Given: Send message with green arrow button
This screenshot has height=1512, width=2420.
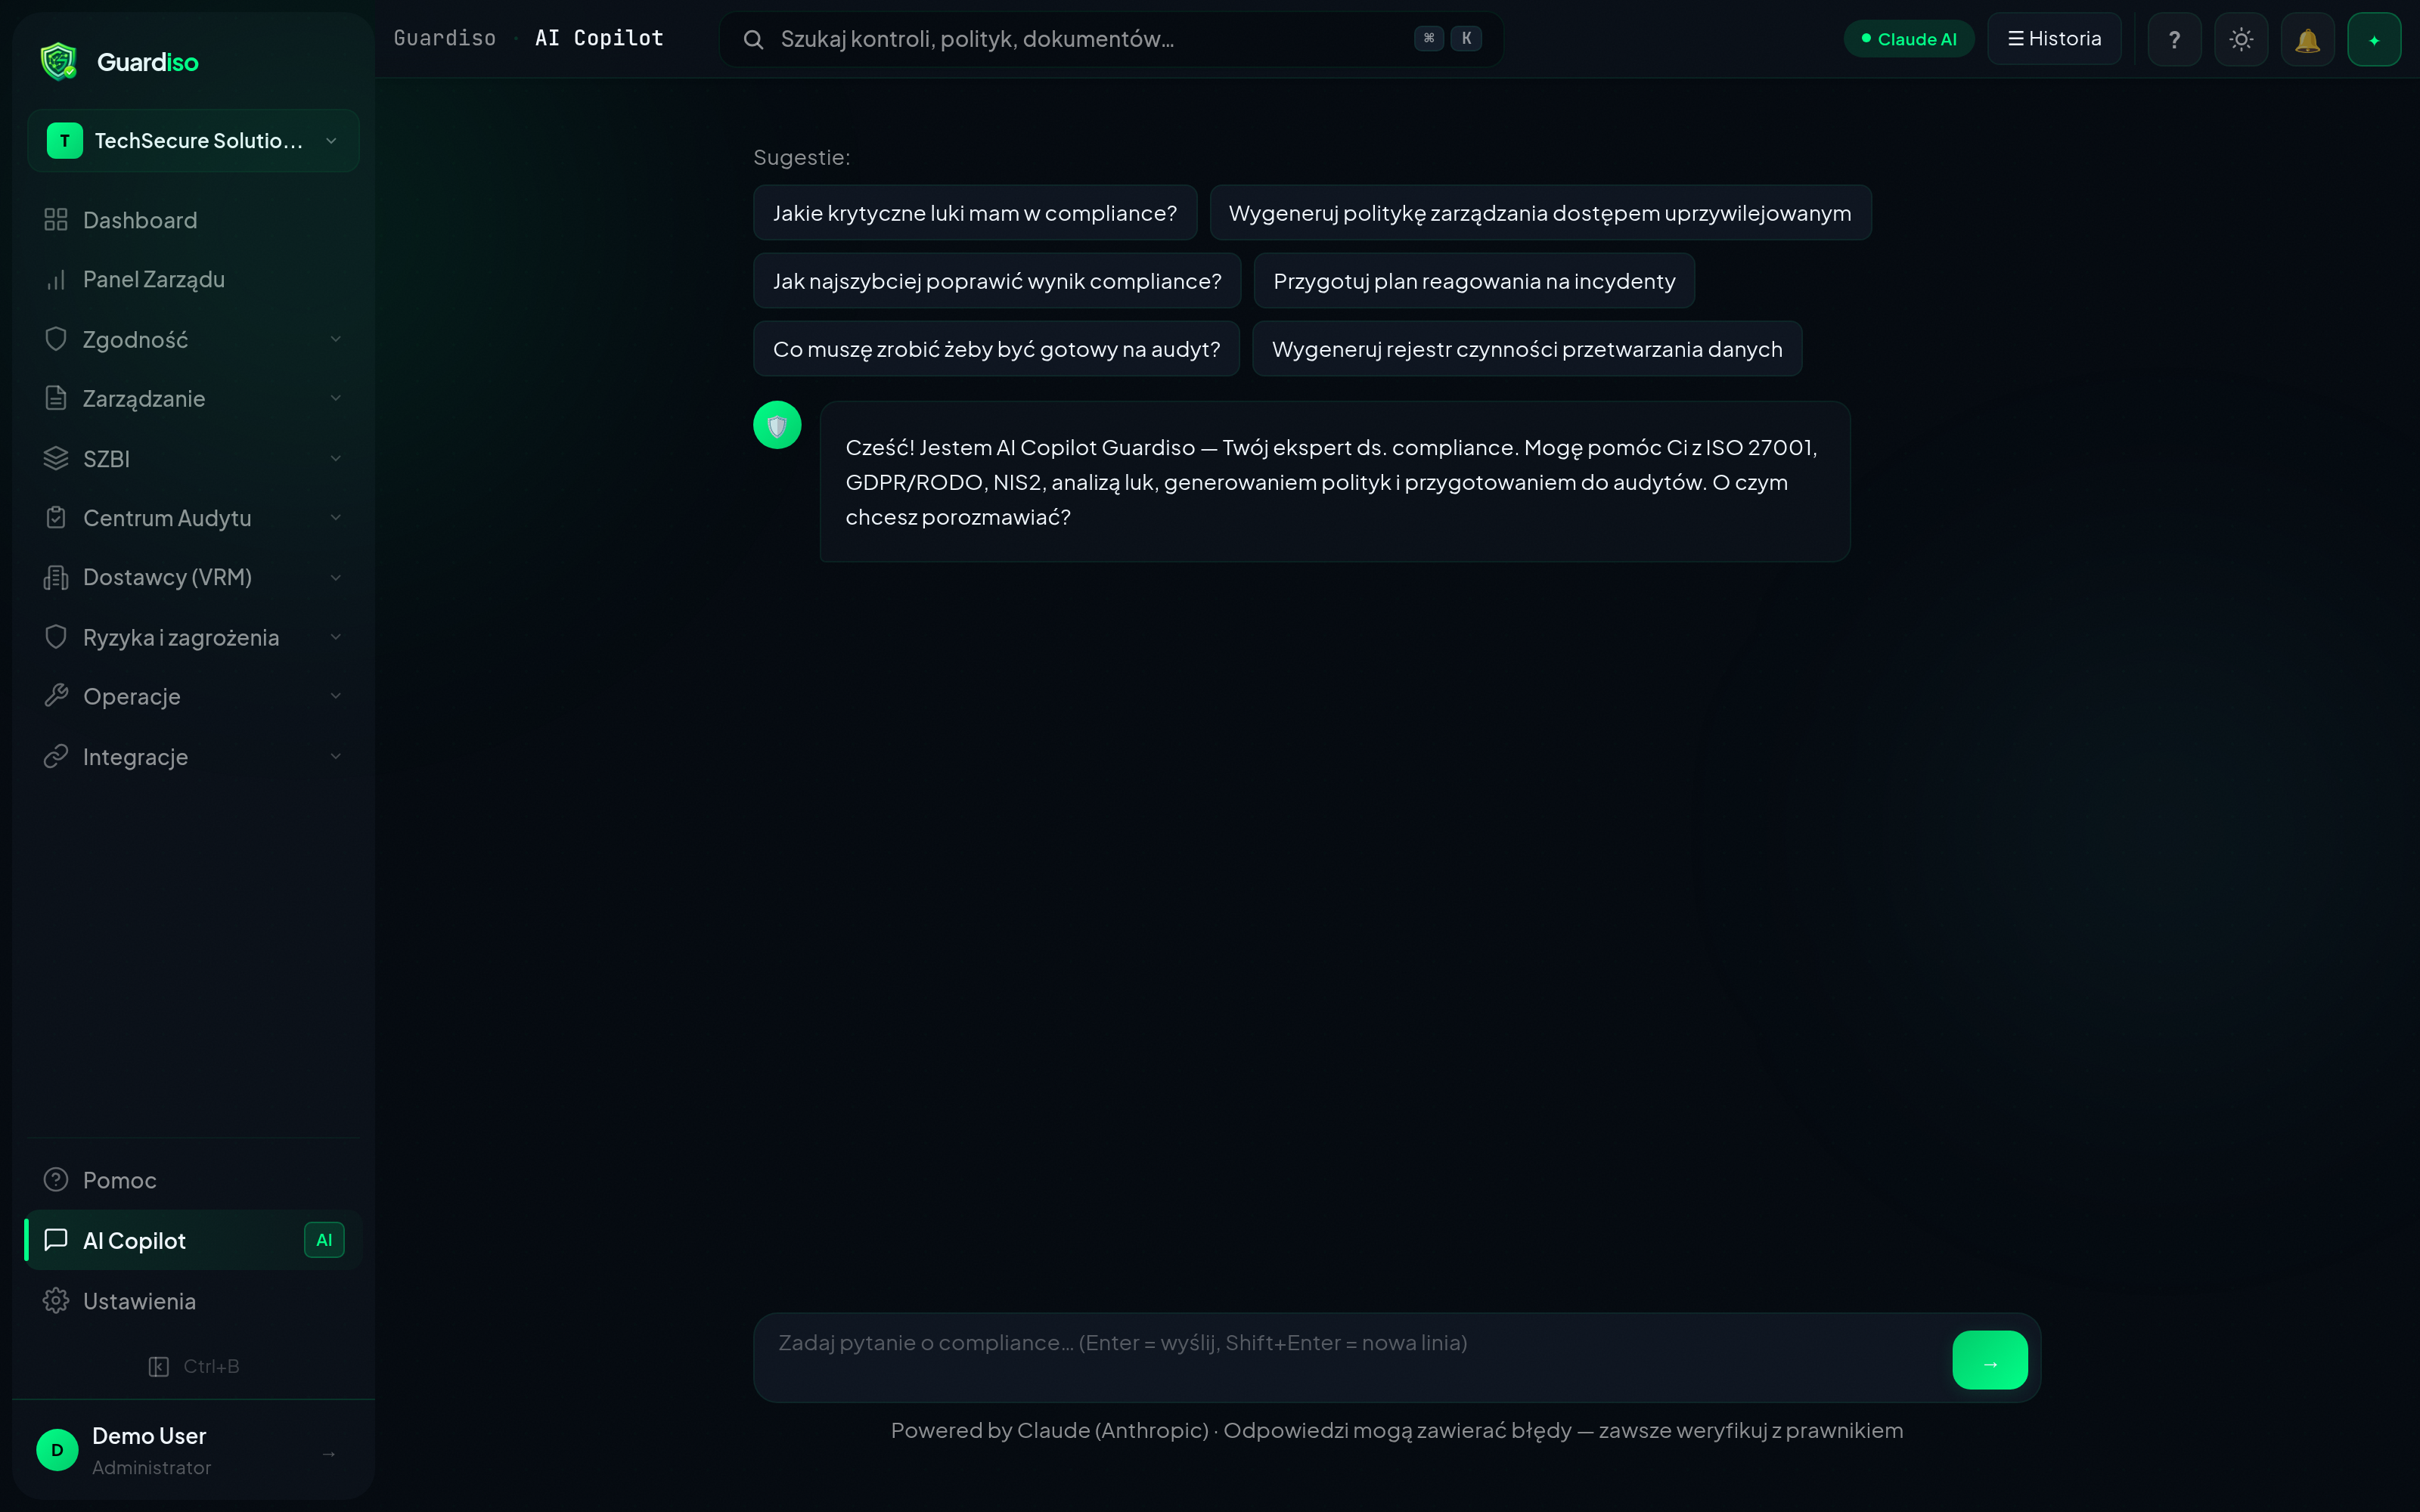Looking at the screenshot, I should [1989, 1360].
